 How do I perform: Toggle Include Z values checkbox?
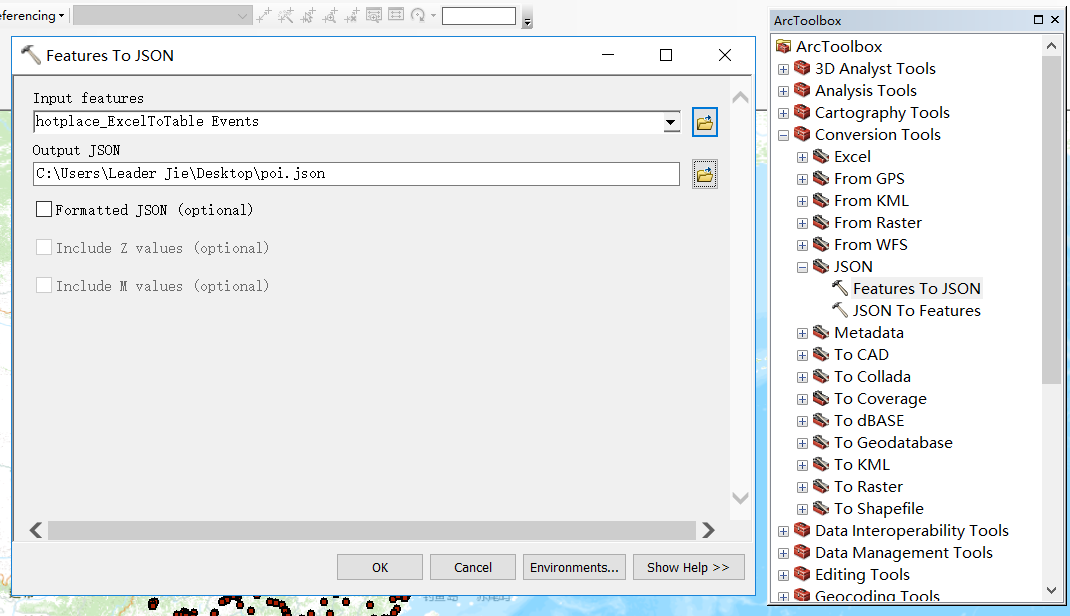coord(44,247)
